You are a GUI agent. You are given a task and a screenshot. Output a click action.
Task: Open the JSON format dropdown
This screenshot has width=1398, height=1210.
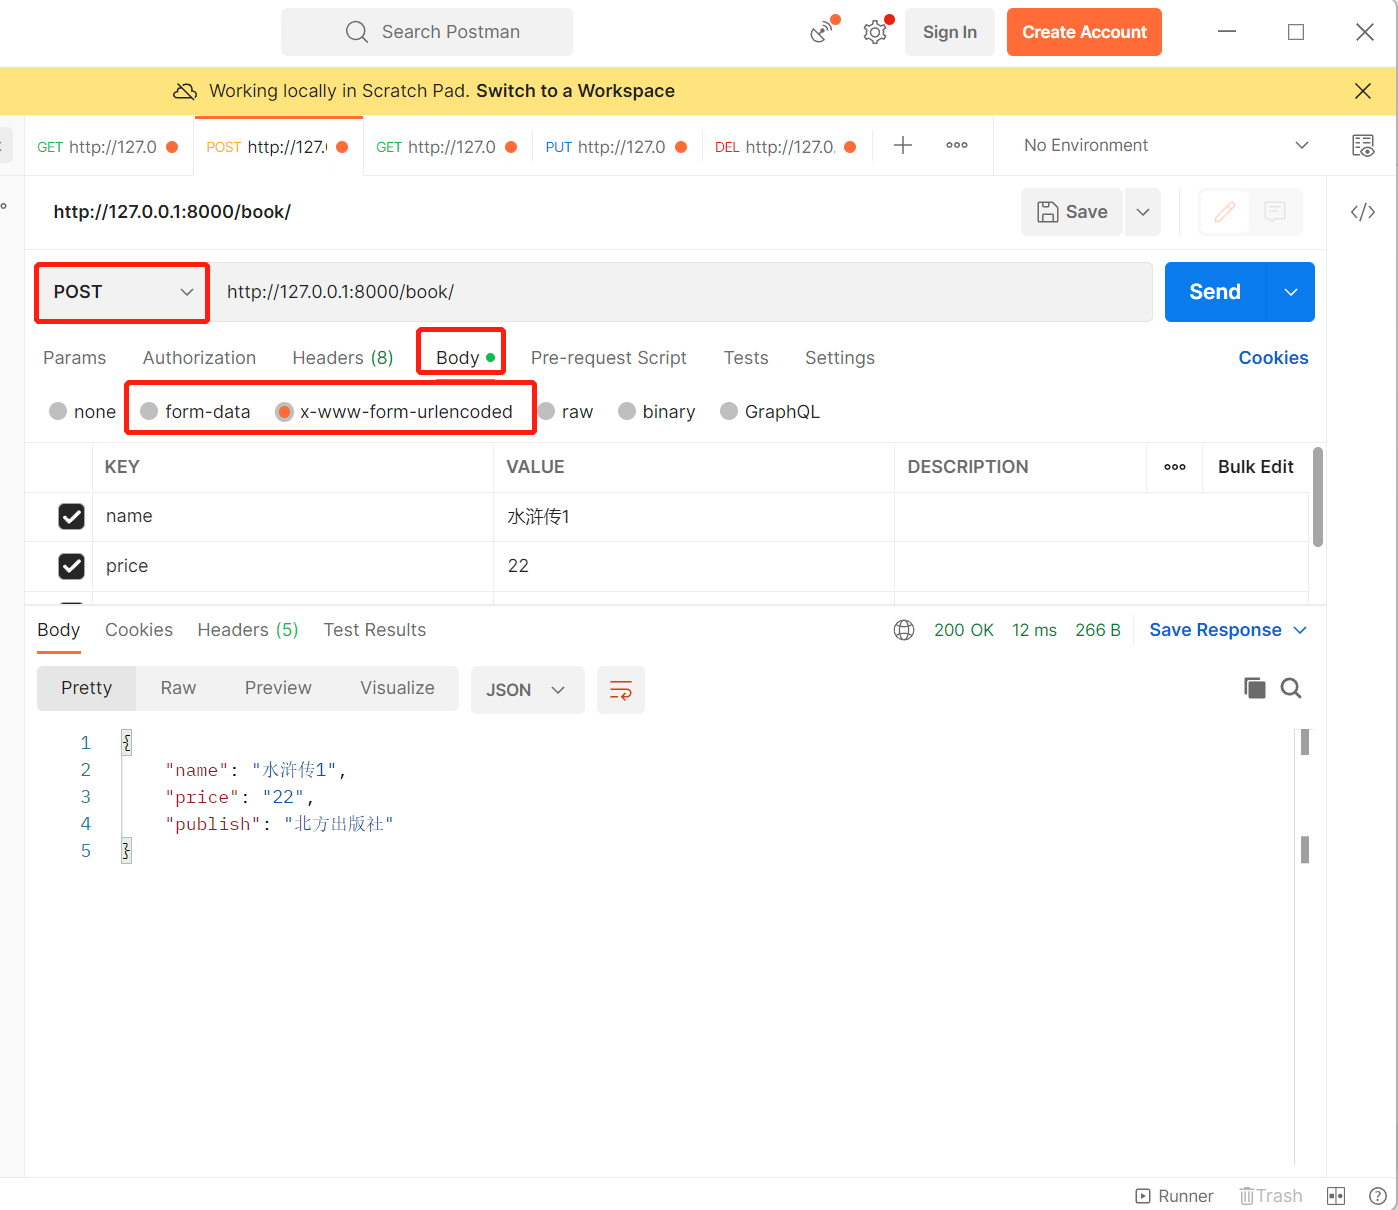(x=527, y=690)
